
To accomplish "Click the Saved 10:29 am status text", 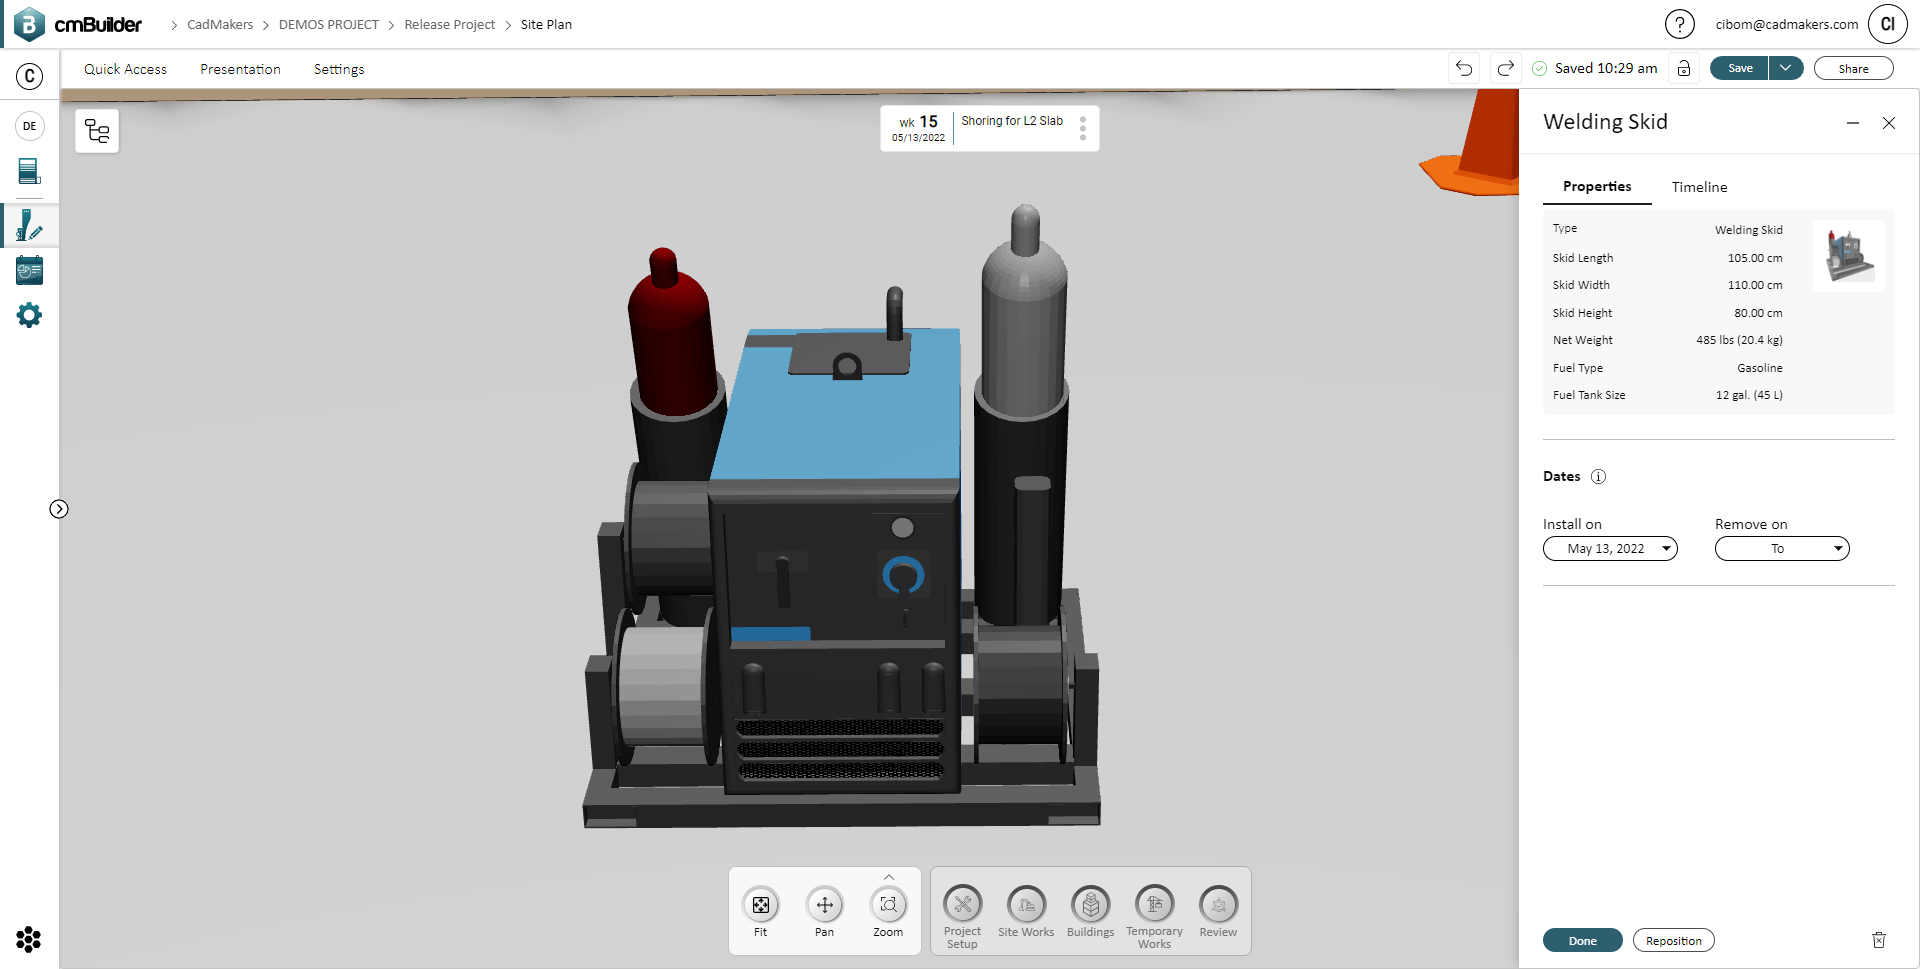I will pos(1605,68).
